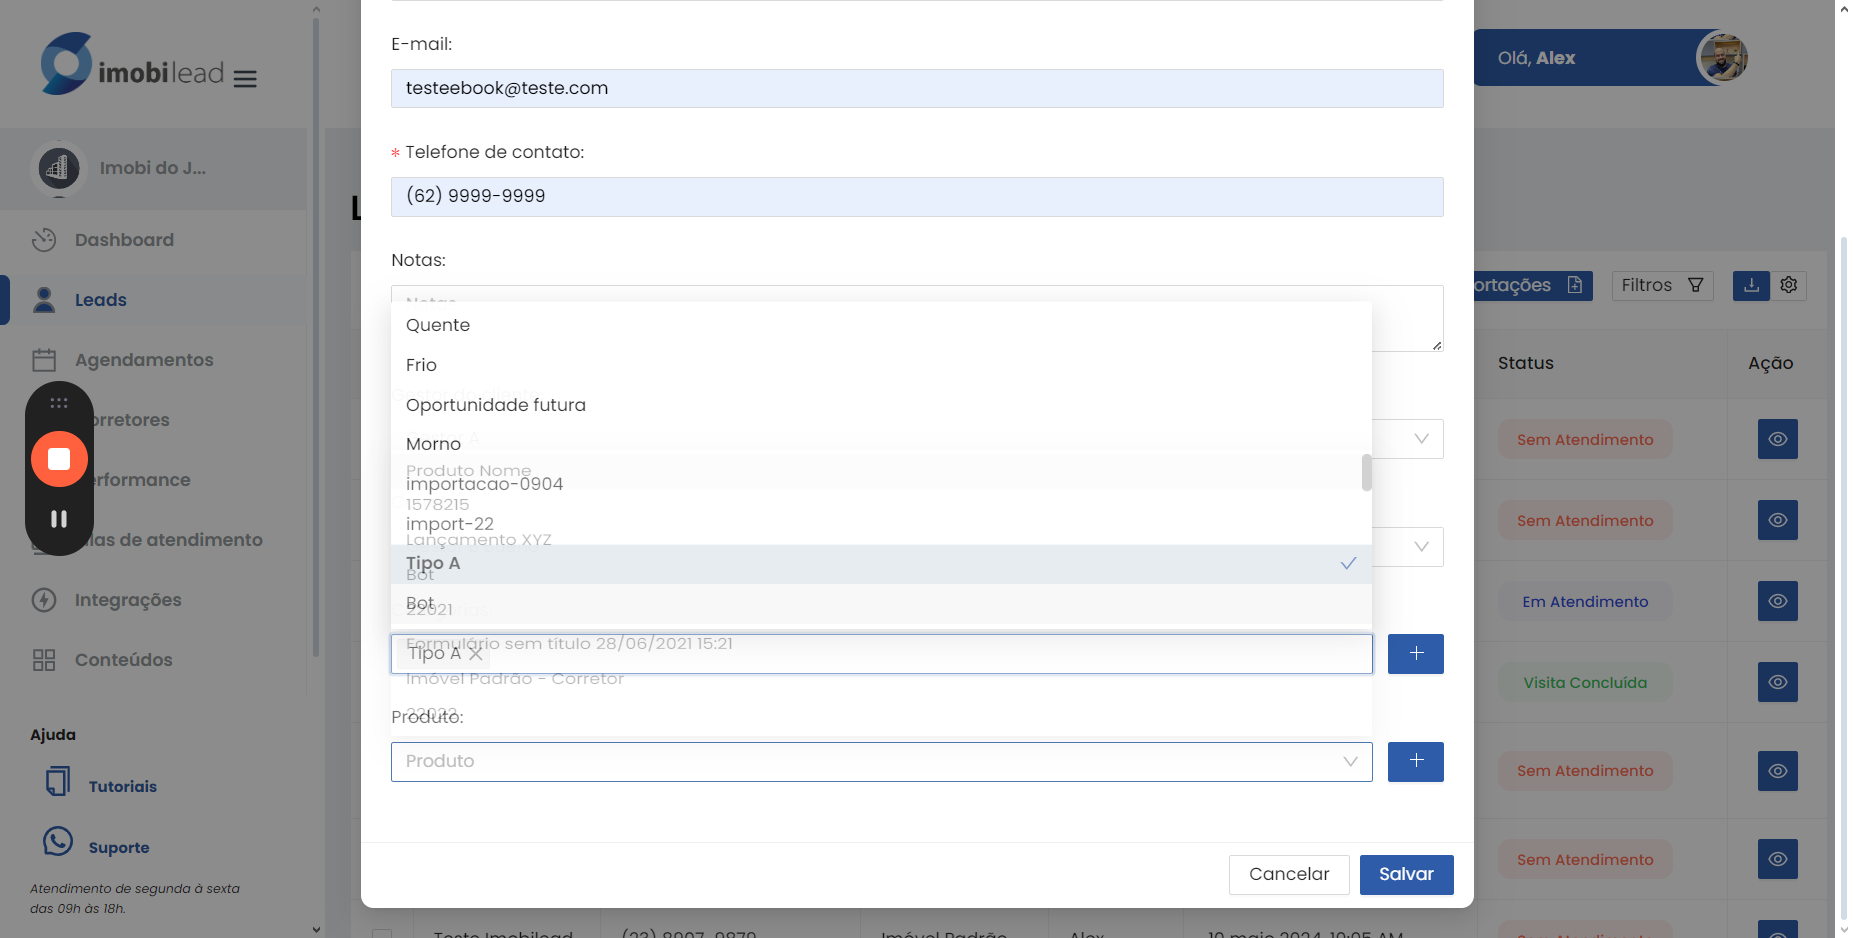Viewport: 1853px width, 938px height.
Task: Open Dashboard in the sidebar
Action: coord(124,240)
